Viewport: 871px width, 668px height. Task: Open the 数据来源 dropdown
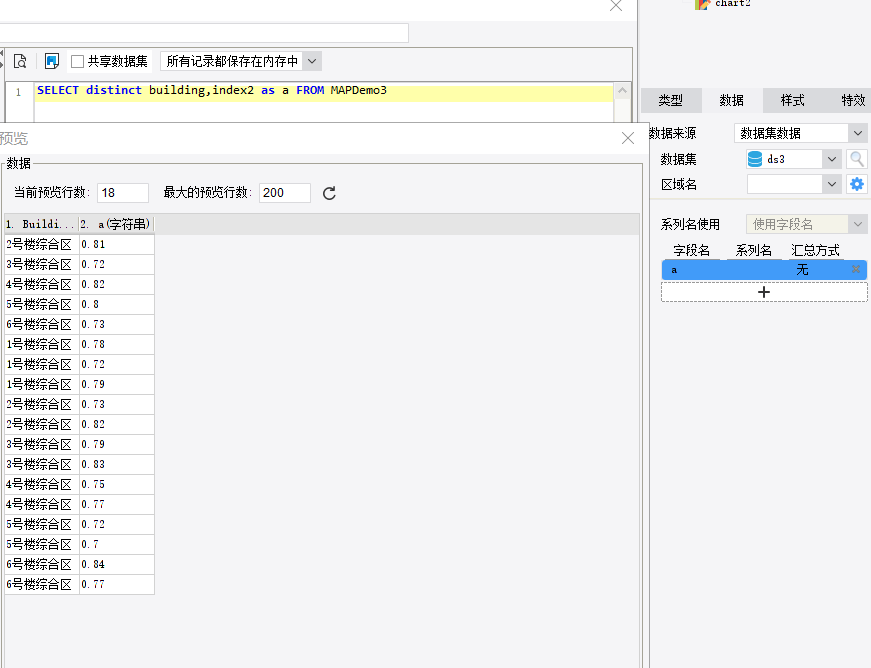coord(800,133)
